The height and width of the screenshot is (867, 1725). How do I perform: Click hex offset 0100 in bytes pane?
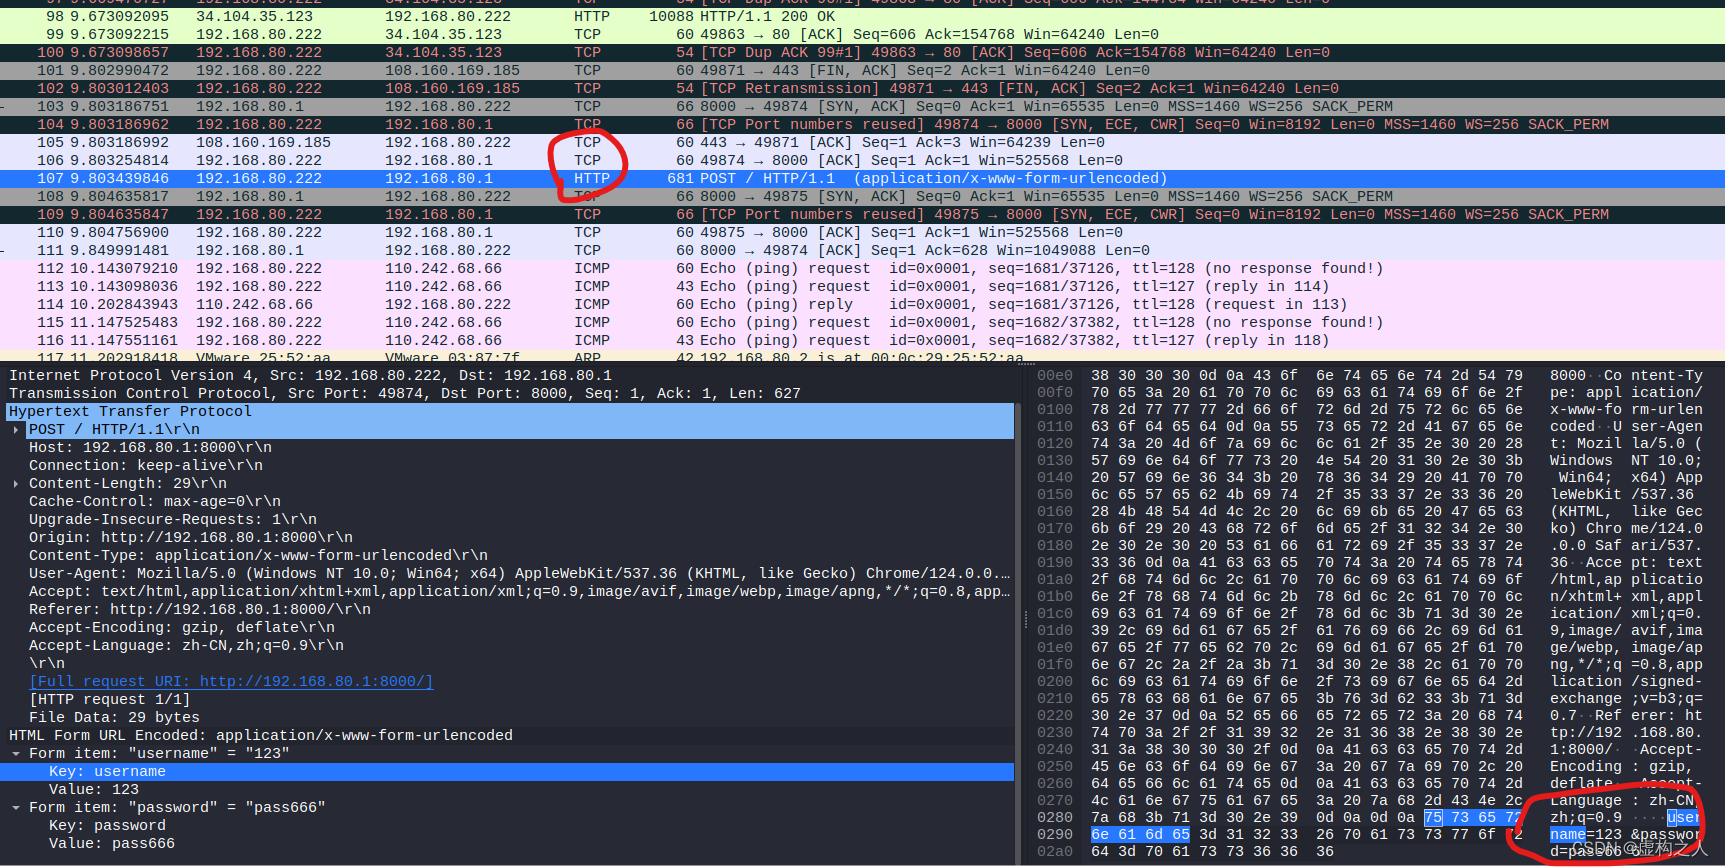pyautogui.click(x=1055, y=409)
